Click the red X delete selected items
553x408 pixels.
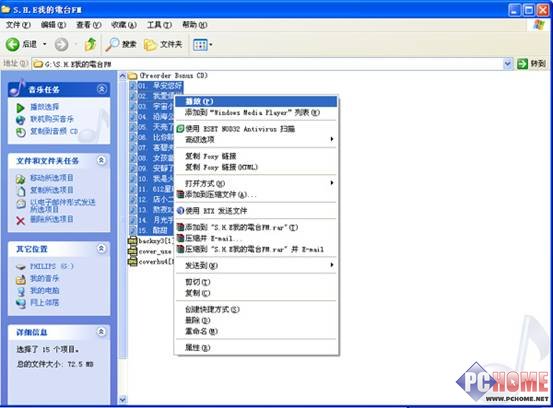[x=20, y=221]
